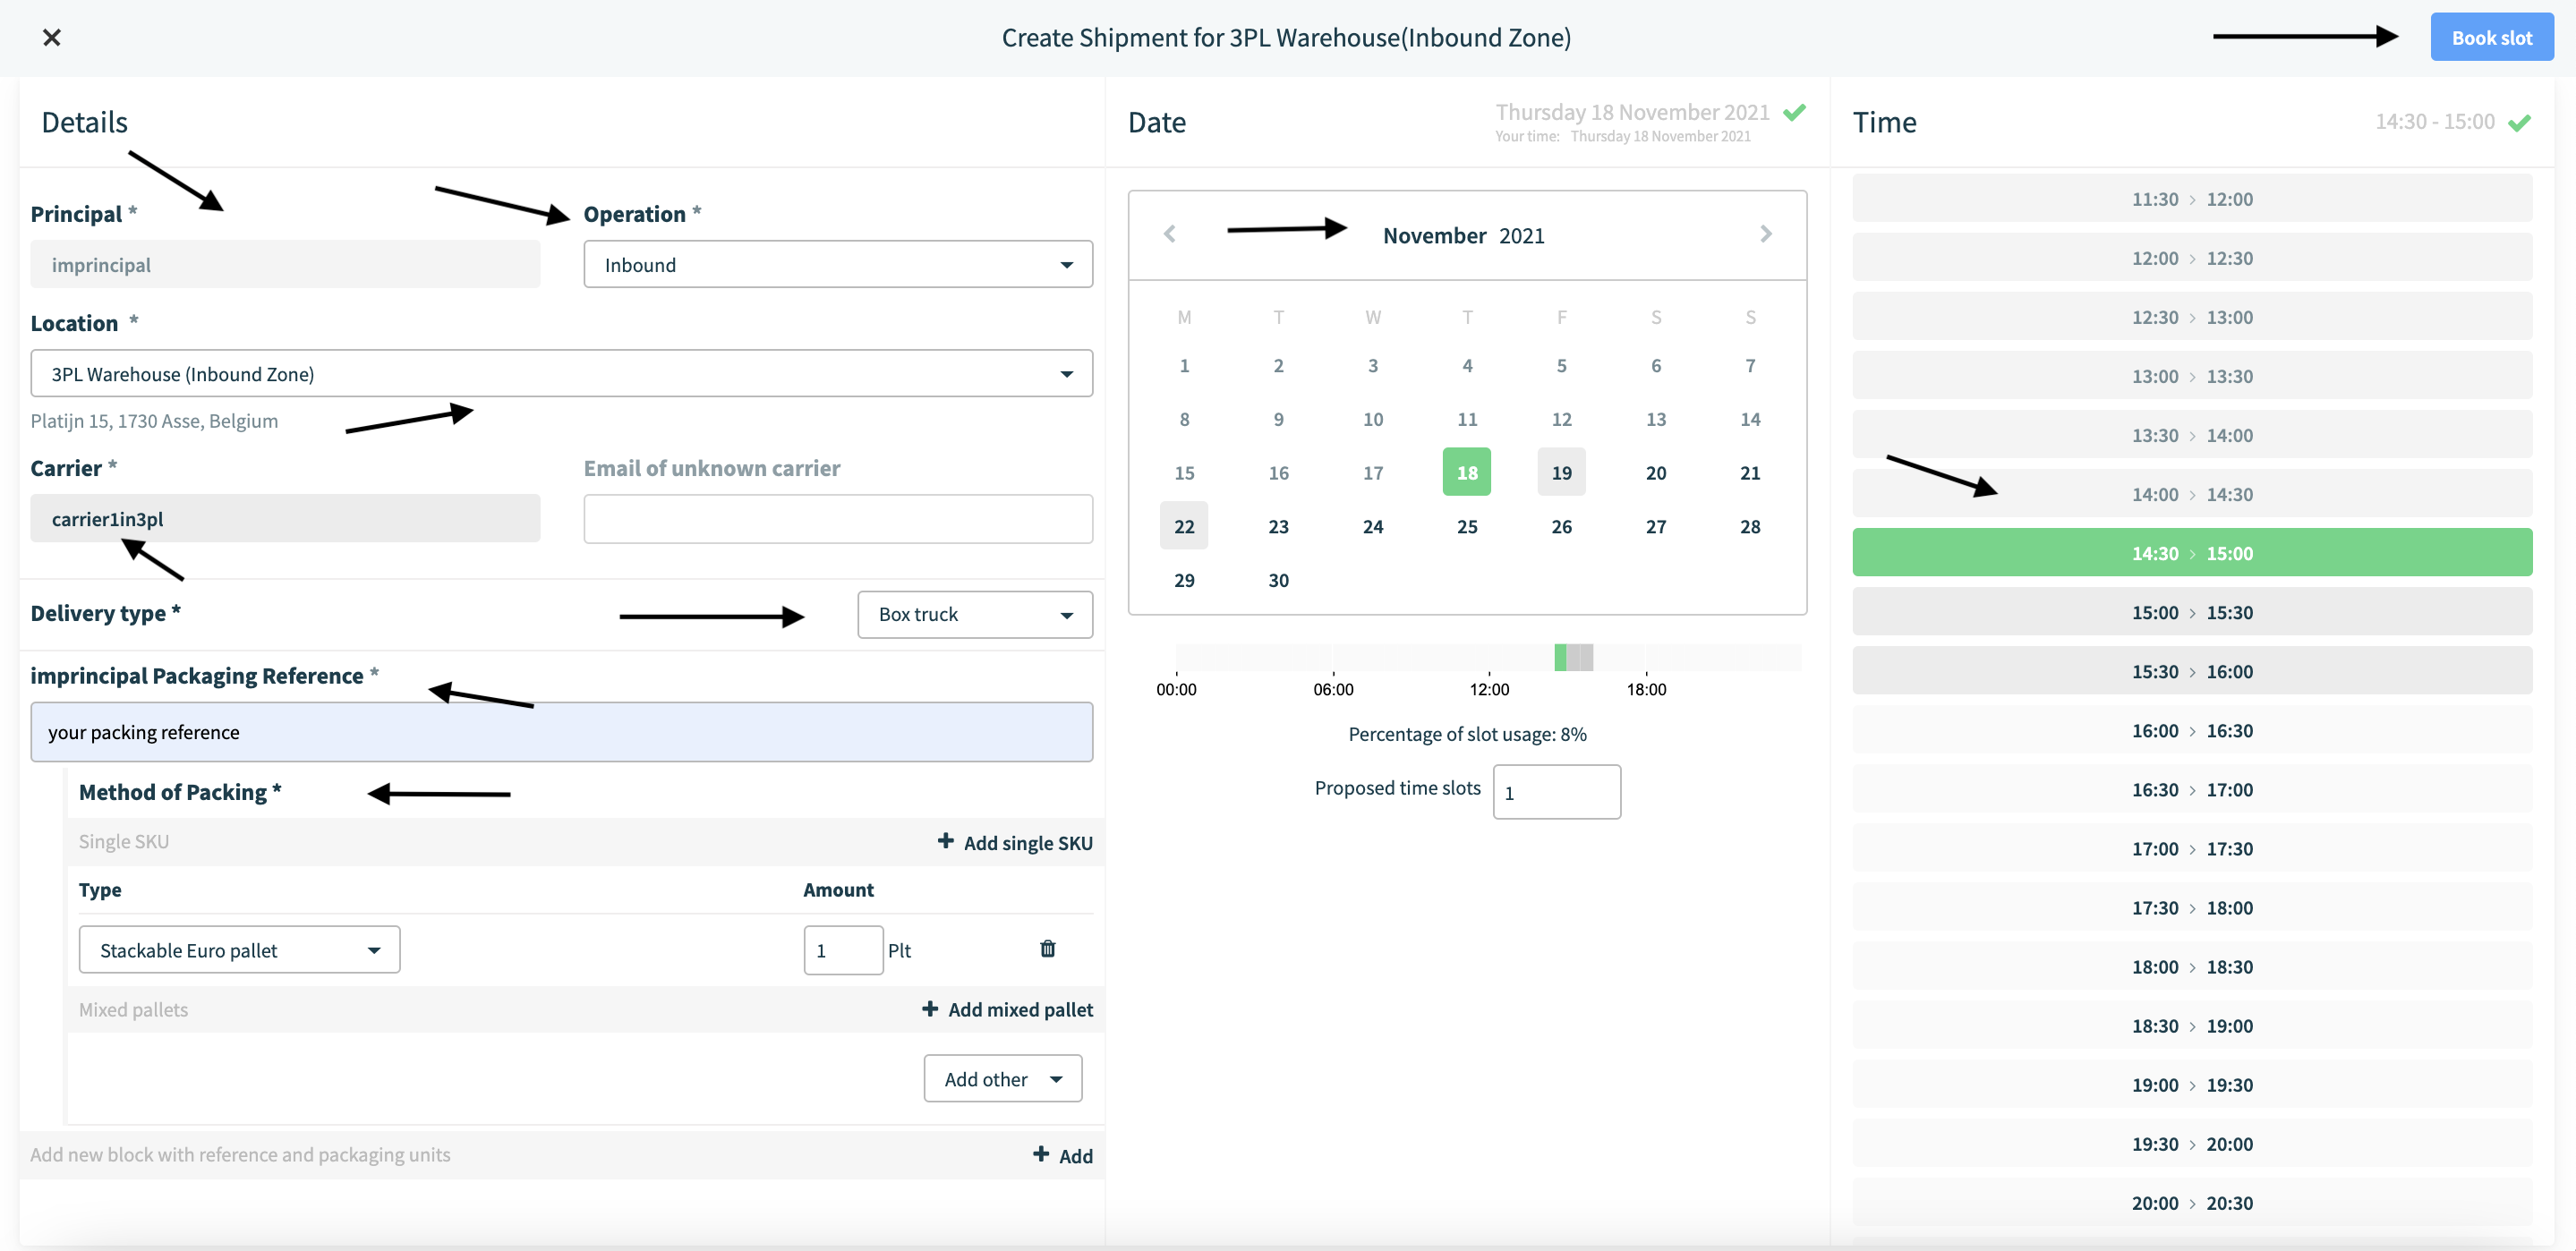The image size is (2576, 1251).
Task: Select the 15:00 > 15:30 time slot
Action: pos(2192,611)
